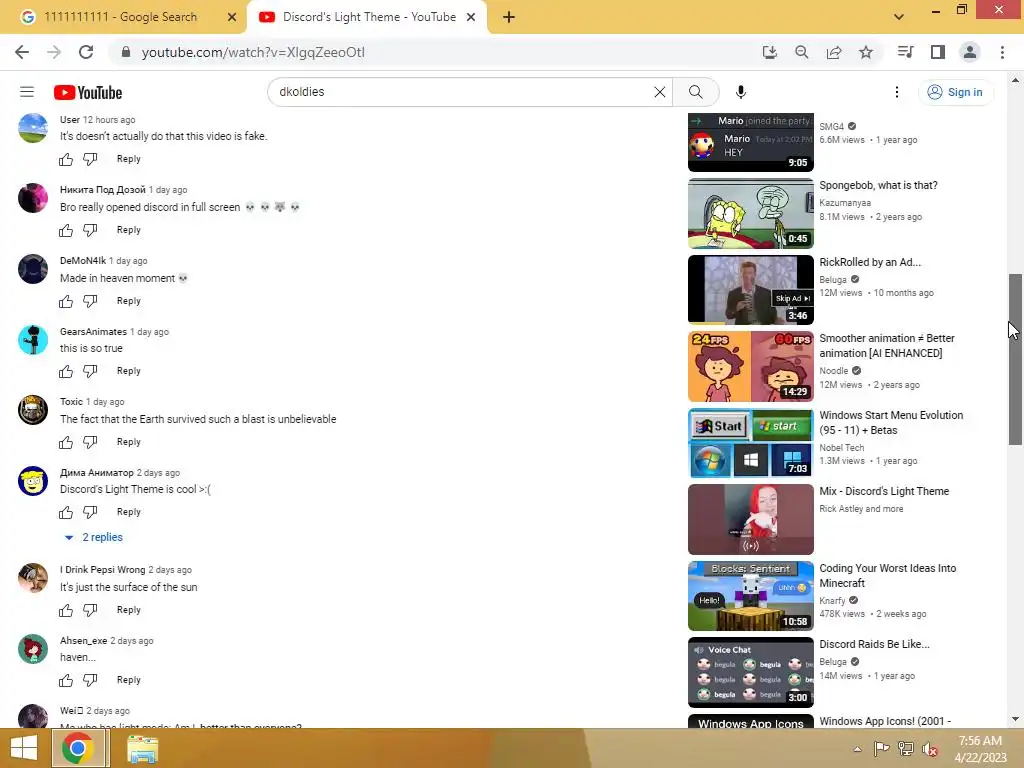
Task: Open 'Windows Start Menu Evolution' video
Action: click(891, 423)
